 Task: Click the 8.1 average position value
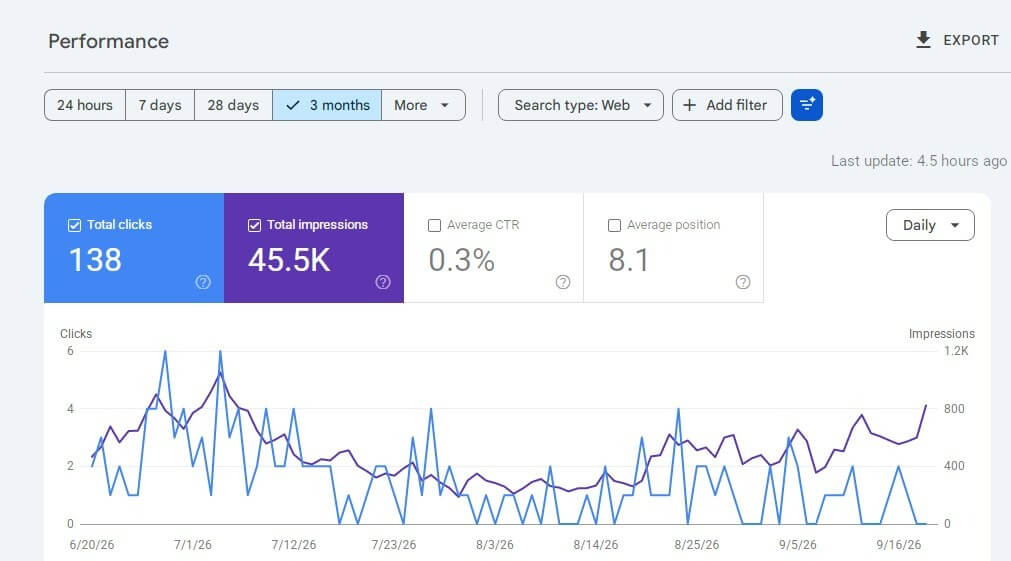click(629, 260)
